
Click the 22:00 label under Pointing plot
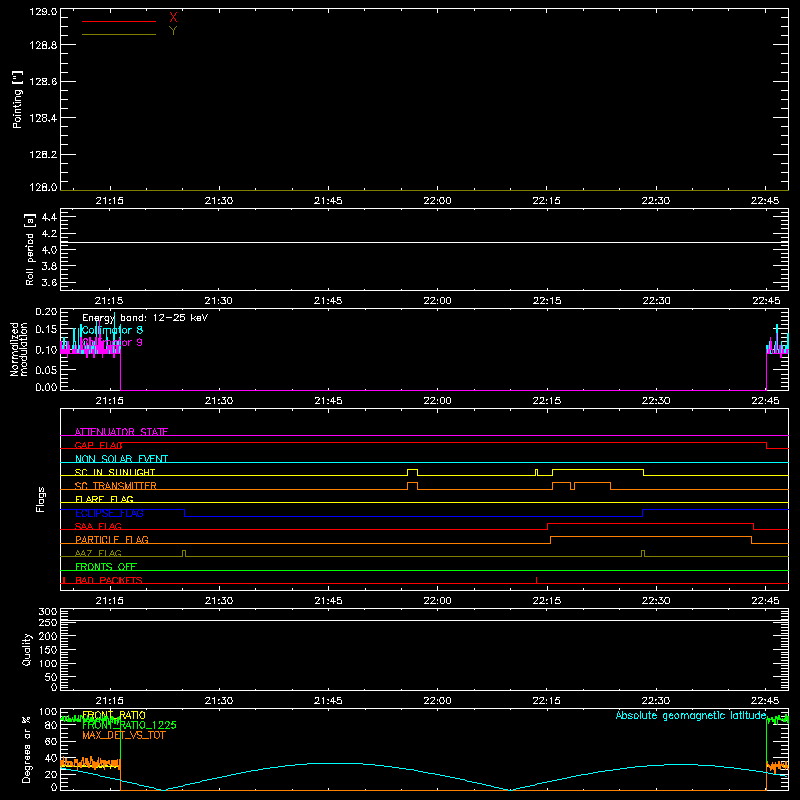coord(437,201)
